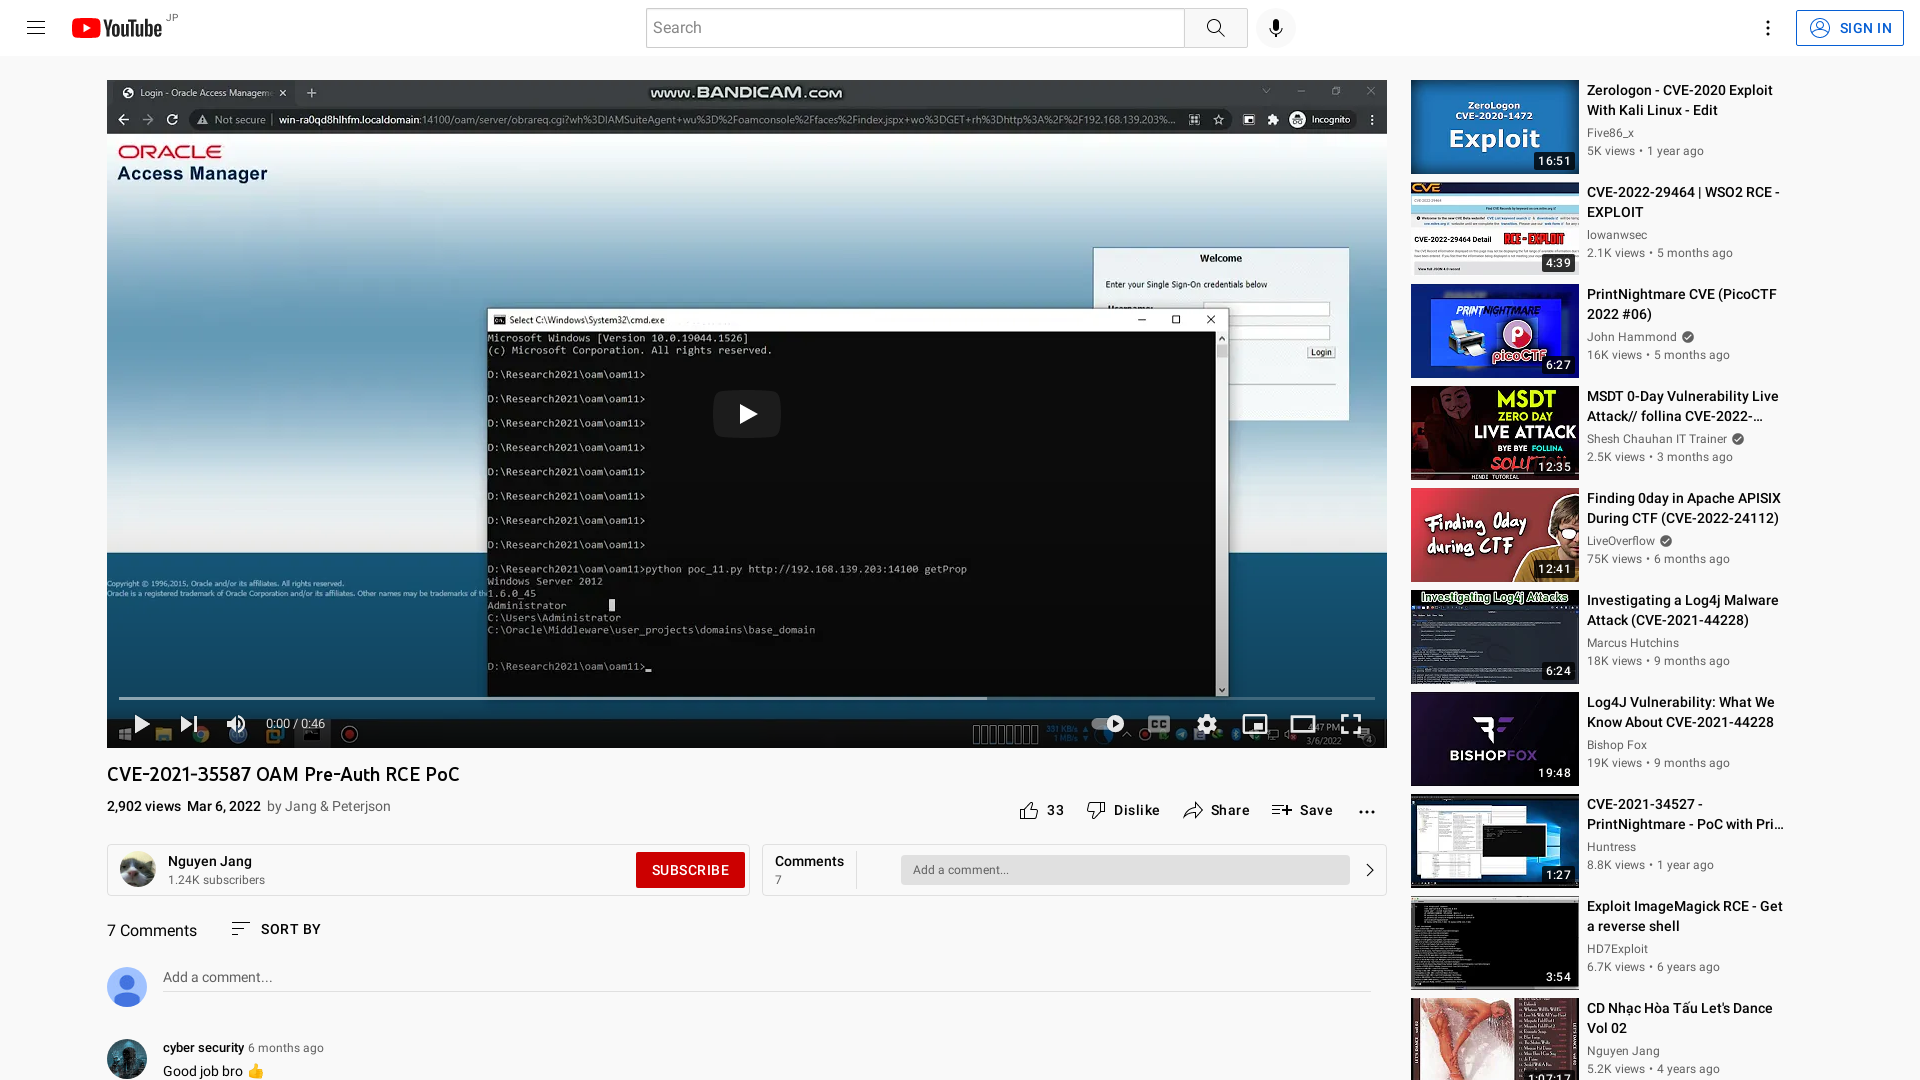The height and width of the screenshot is (1080, 1920).
Task: Click the teaser Add a comment box
Action: tap(1125, 870)
